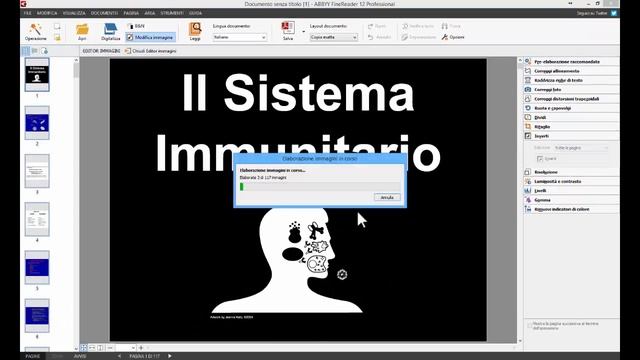Viewport: 640px width, 360px height.
Task: Click the zoom in plus icon
Action: 141,348
